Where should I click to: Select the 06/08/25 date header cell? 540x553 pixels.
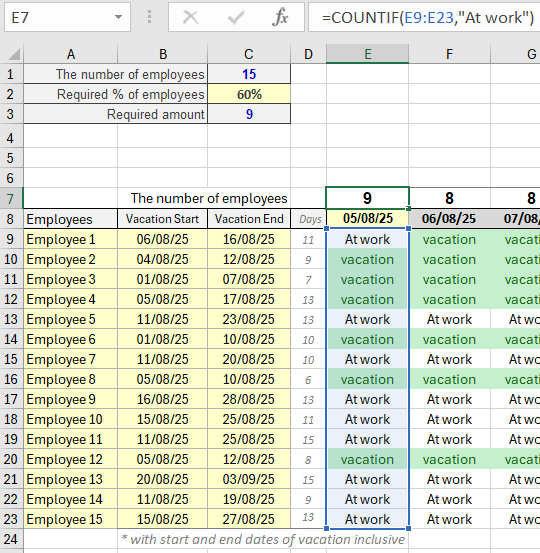(449, 218)
